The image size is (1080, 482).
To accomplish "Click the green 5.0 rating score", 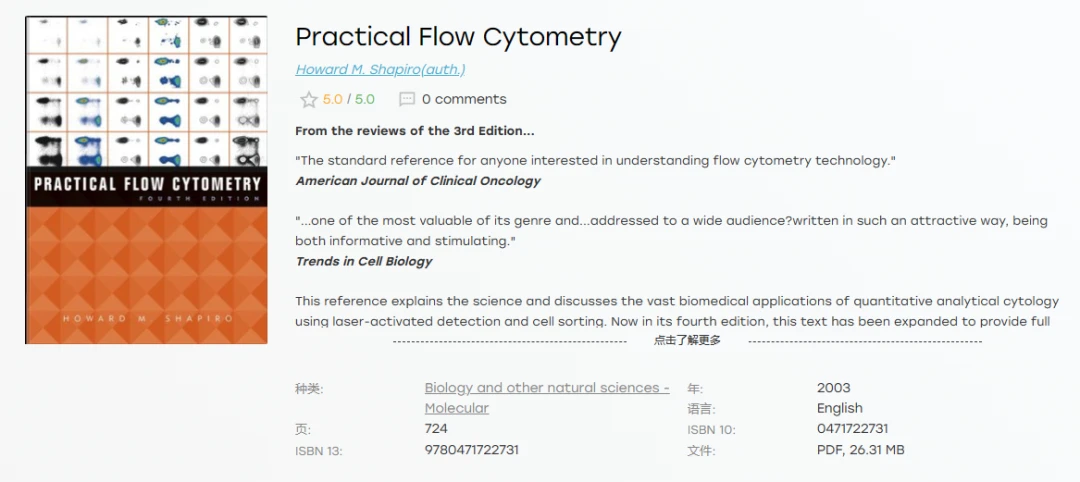I will tap(364, 100).
